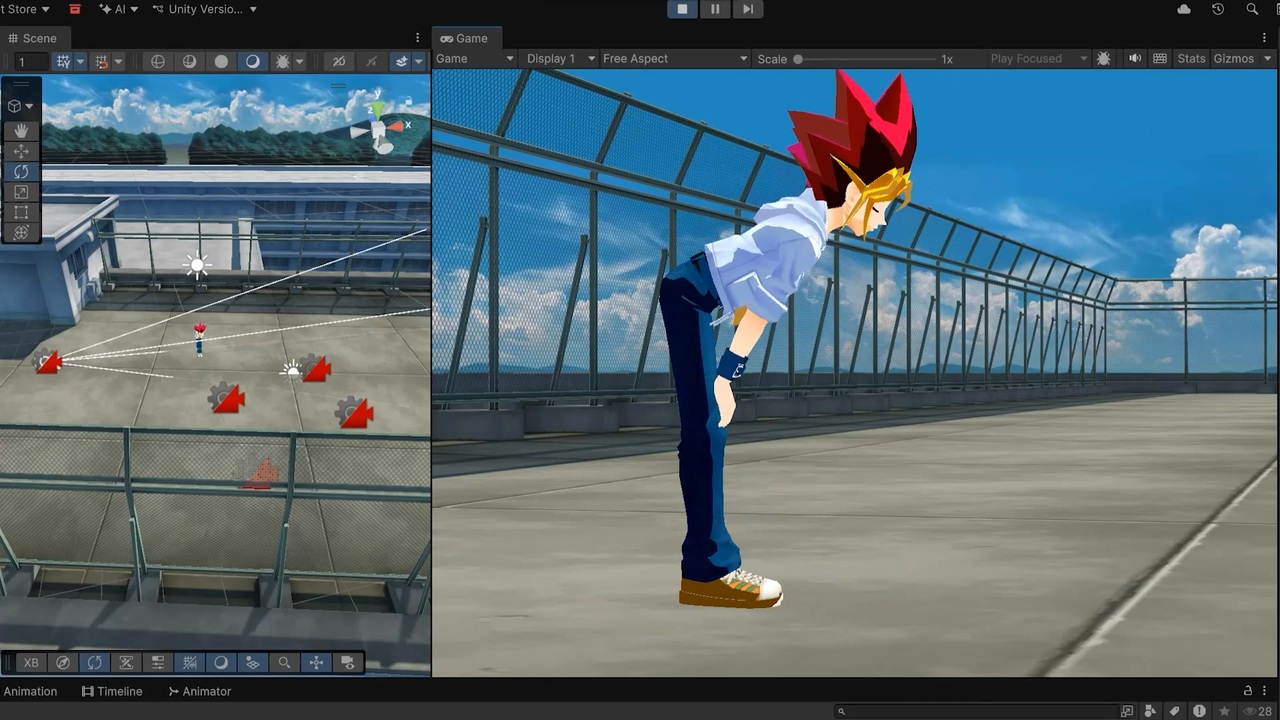Toggle Gizmos in the Game view
The height and width of the screenshot is (720, 1280).
1234,59
